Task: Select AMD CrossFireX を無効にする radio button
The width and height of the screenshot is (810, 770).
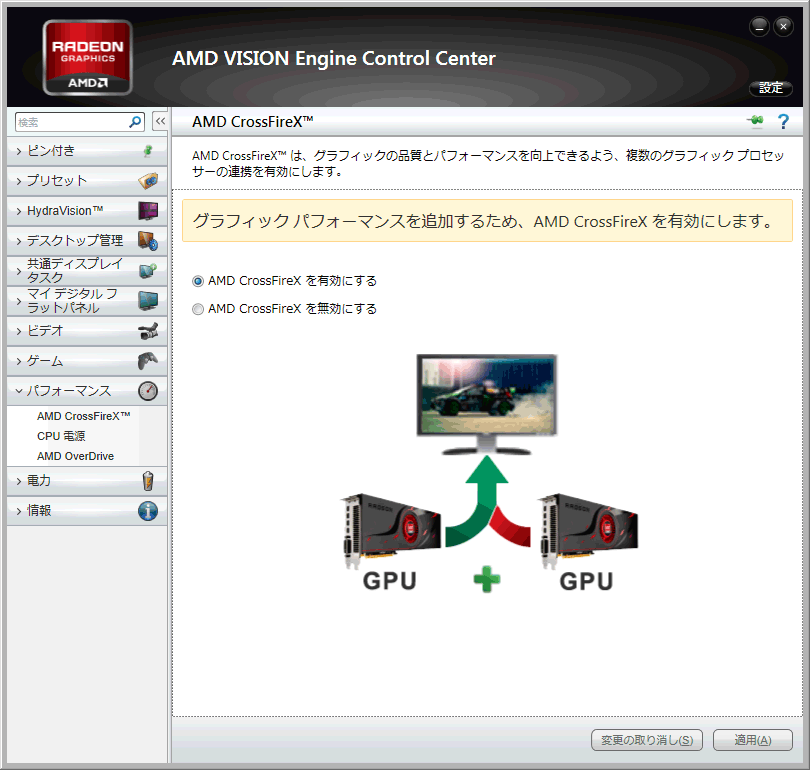Action: coord(198,309)
